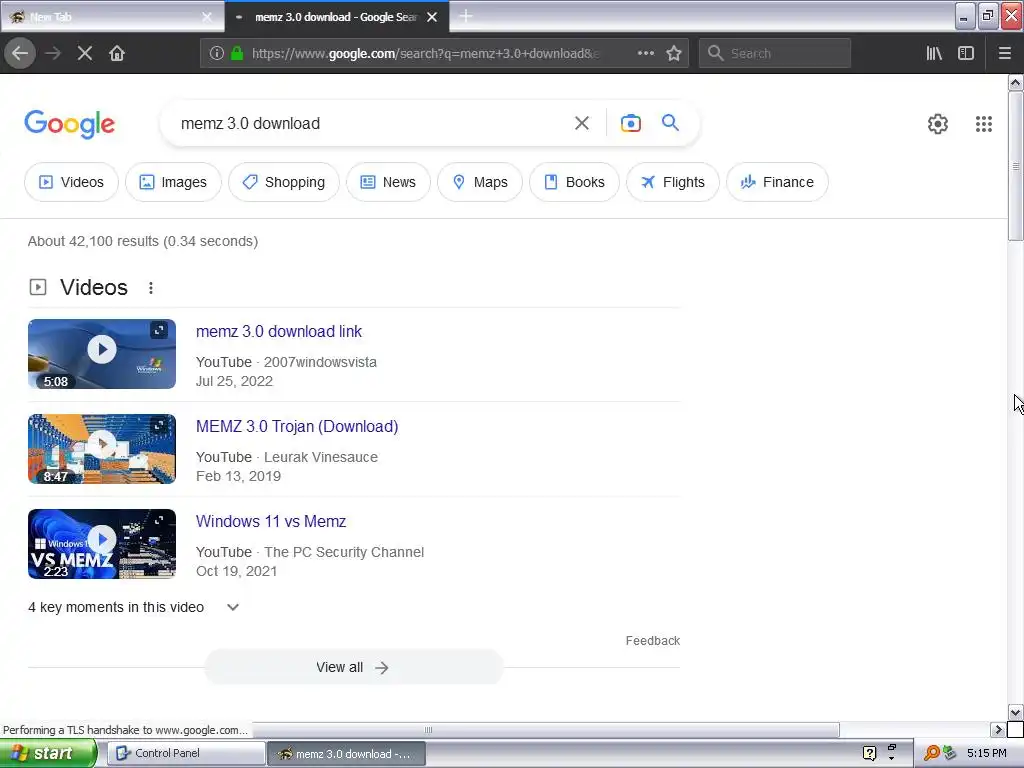The height and width of the screenshot is (768, 1024).
Task: Focus the Google search input
Action: 372,123
